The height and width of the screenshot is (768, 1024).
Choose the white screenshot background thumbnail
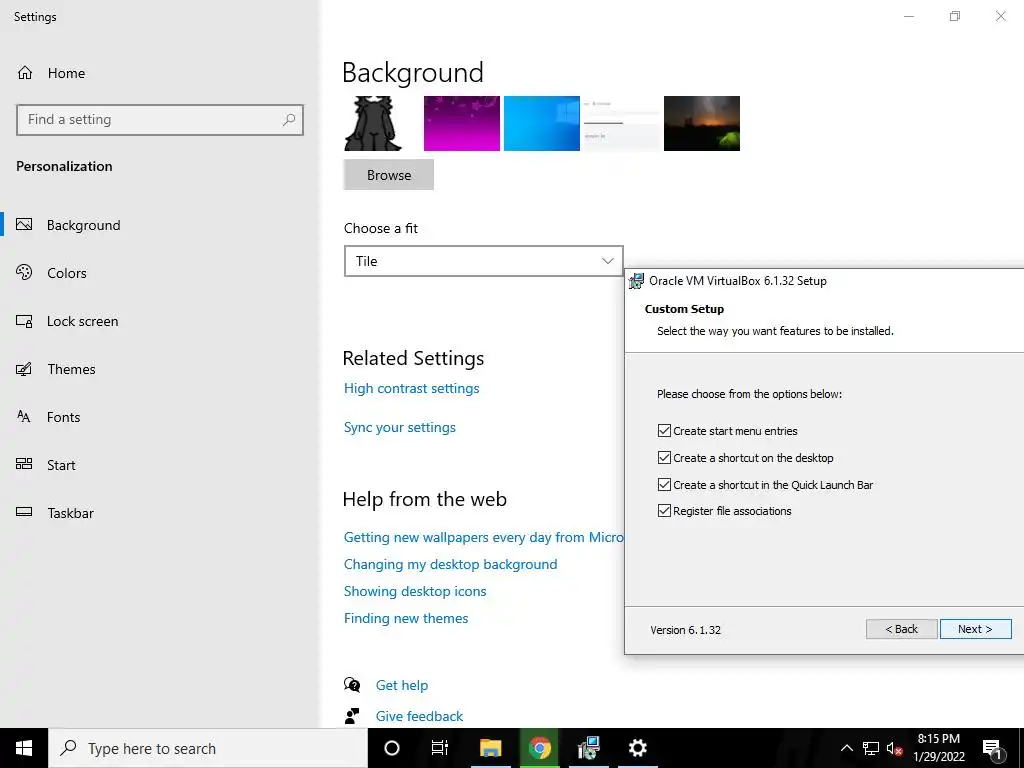pyautogui.click(x=622, y=123)
